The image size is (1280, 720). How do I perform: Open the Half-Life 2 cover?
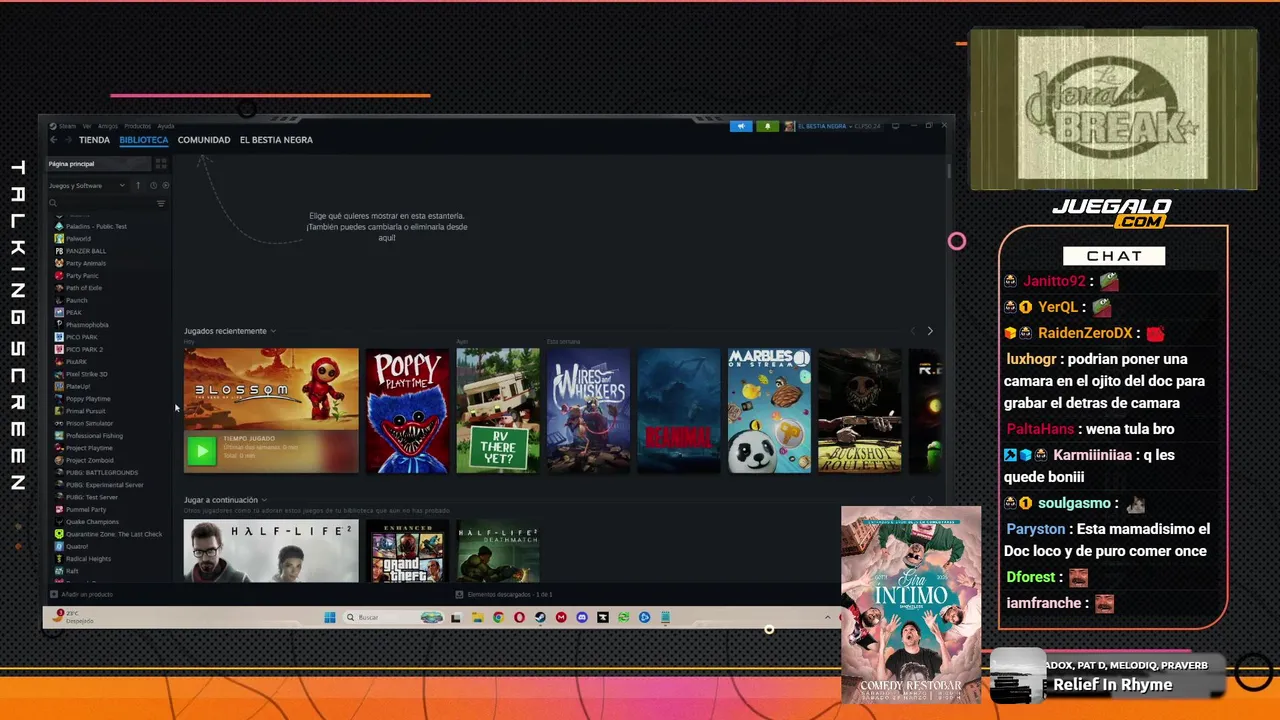tap(271, 551)
